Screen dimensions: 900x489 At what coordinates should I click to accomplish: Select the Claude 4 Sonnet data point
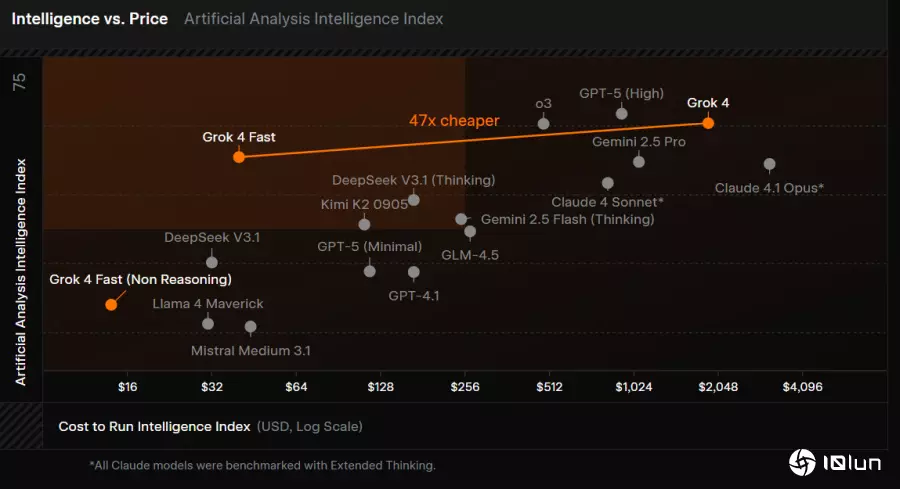click(x=607, y=183)
